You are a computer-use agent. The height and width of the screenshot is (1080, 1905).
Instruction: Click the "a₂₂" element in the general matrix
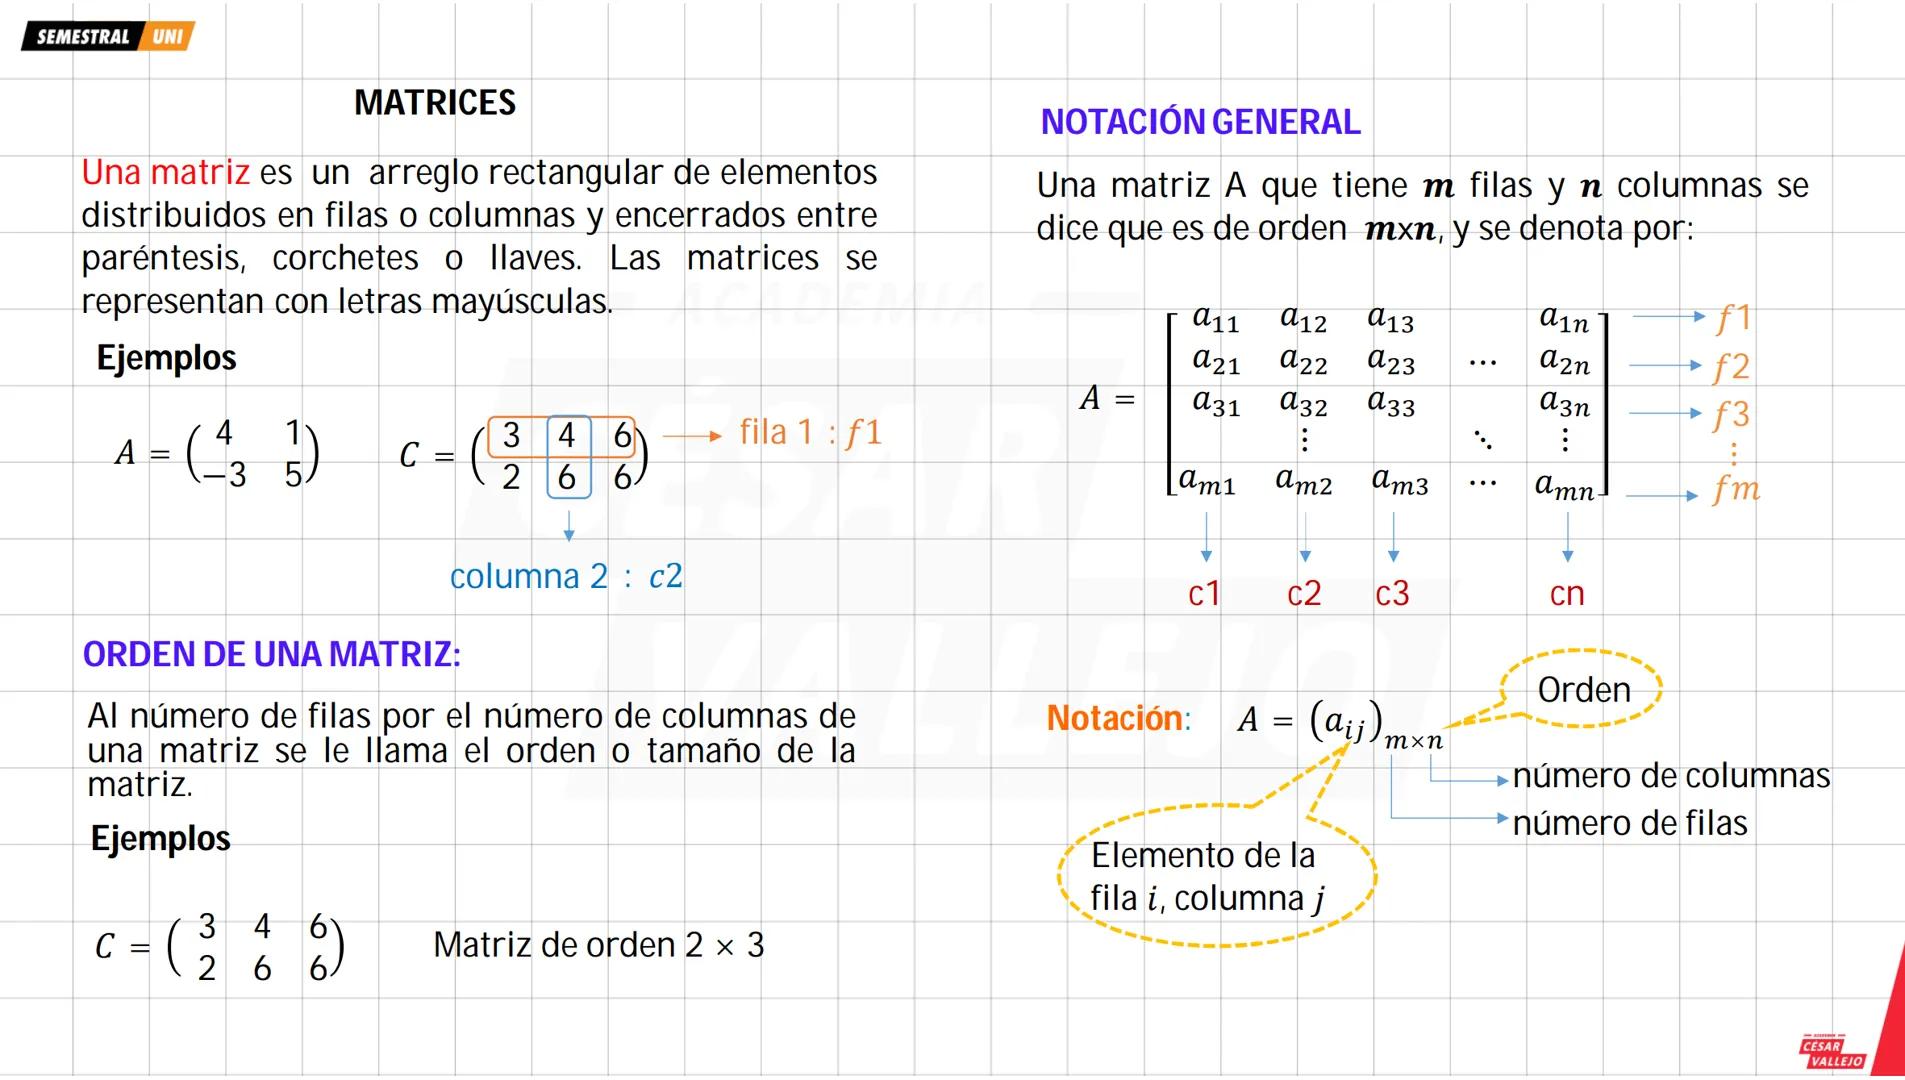[1303, 360]
